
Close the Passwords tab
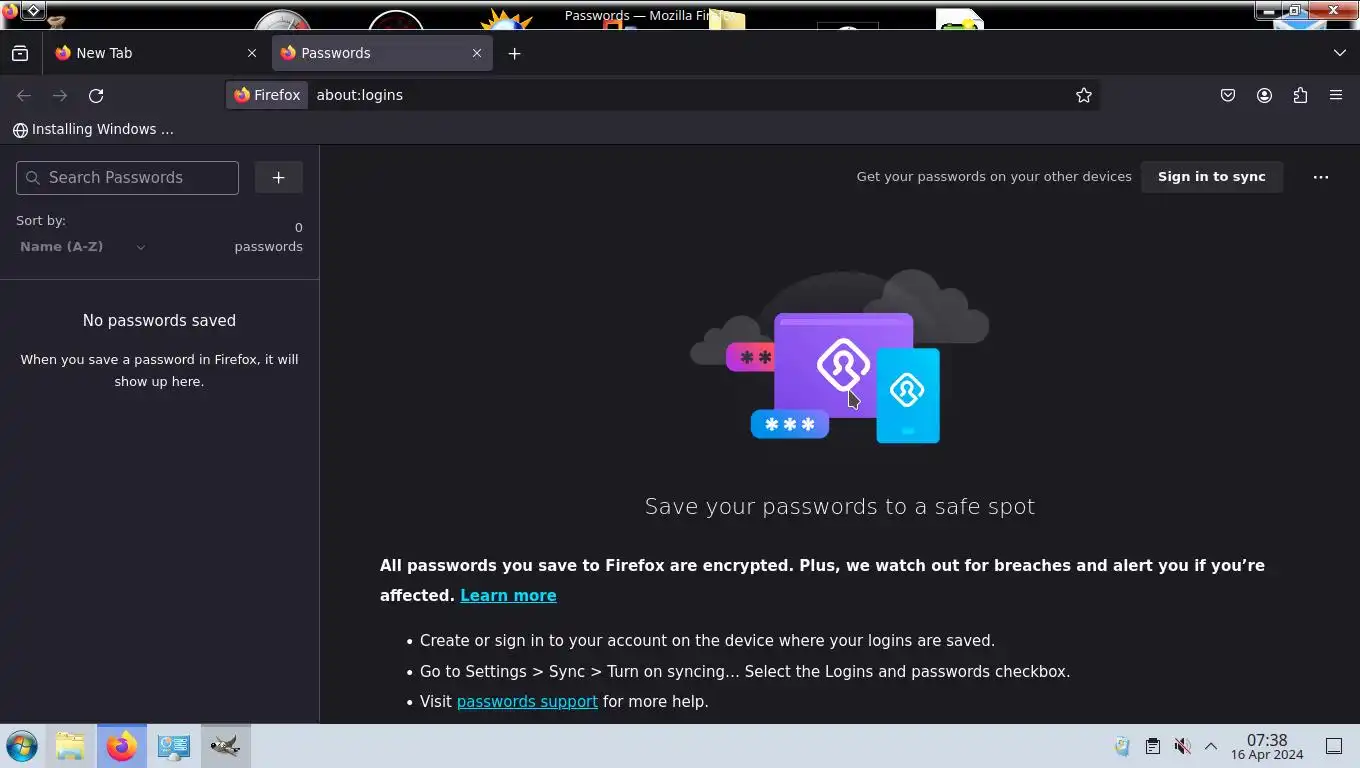pyautogui.click(x=477, y=53)
